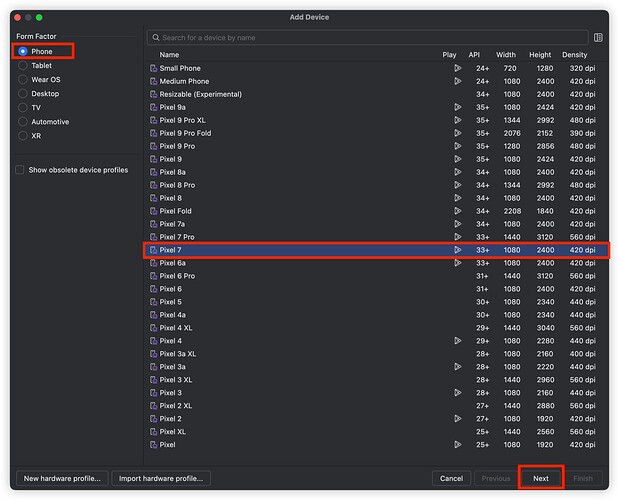Select the Pixel 9 Pro device row

click(x=375, y=146)
